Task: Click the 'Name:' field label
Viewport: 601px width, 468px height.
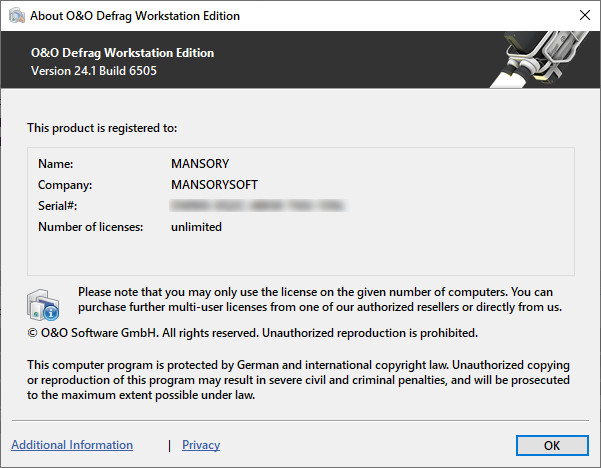Action: 56,163
